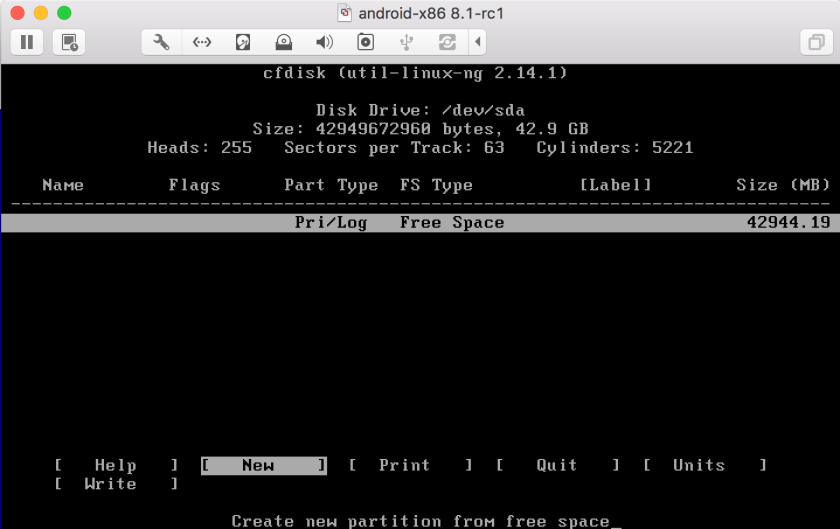
Task: Collapse the device toolbar arrow
Action: coord(477,42)
